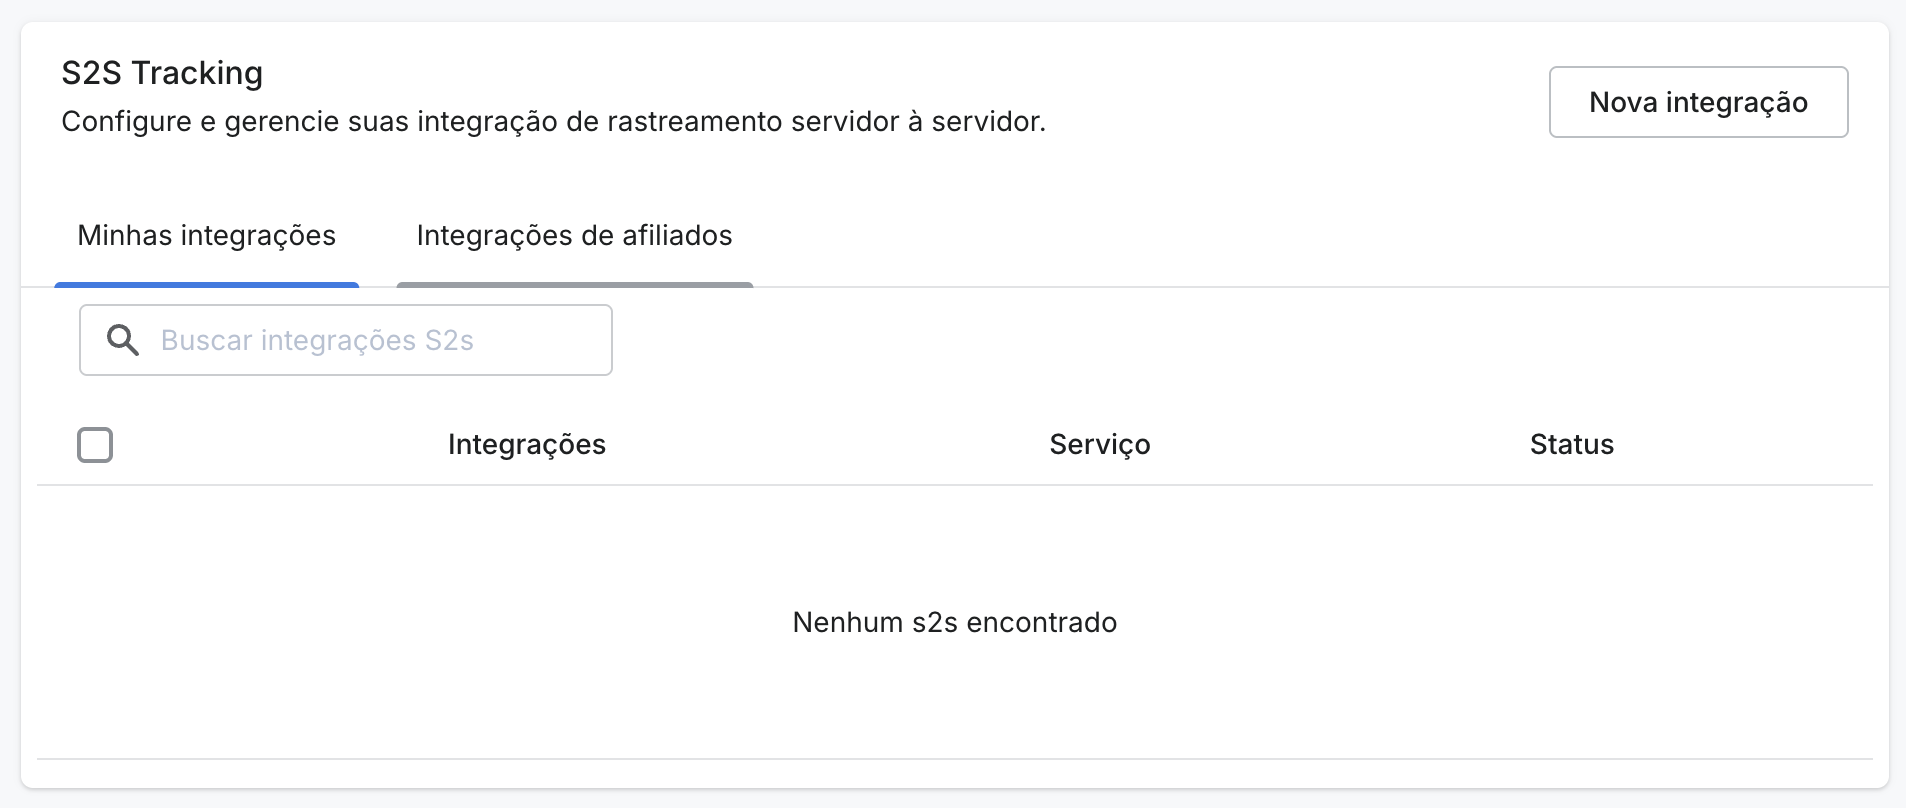Image resolution: width=1906 pixels, height=808 pixels.
Task: Click the S2S Tracking heading
Action: (x=162, y=73)
